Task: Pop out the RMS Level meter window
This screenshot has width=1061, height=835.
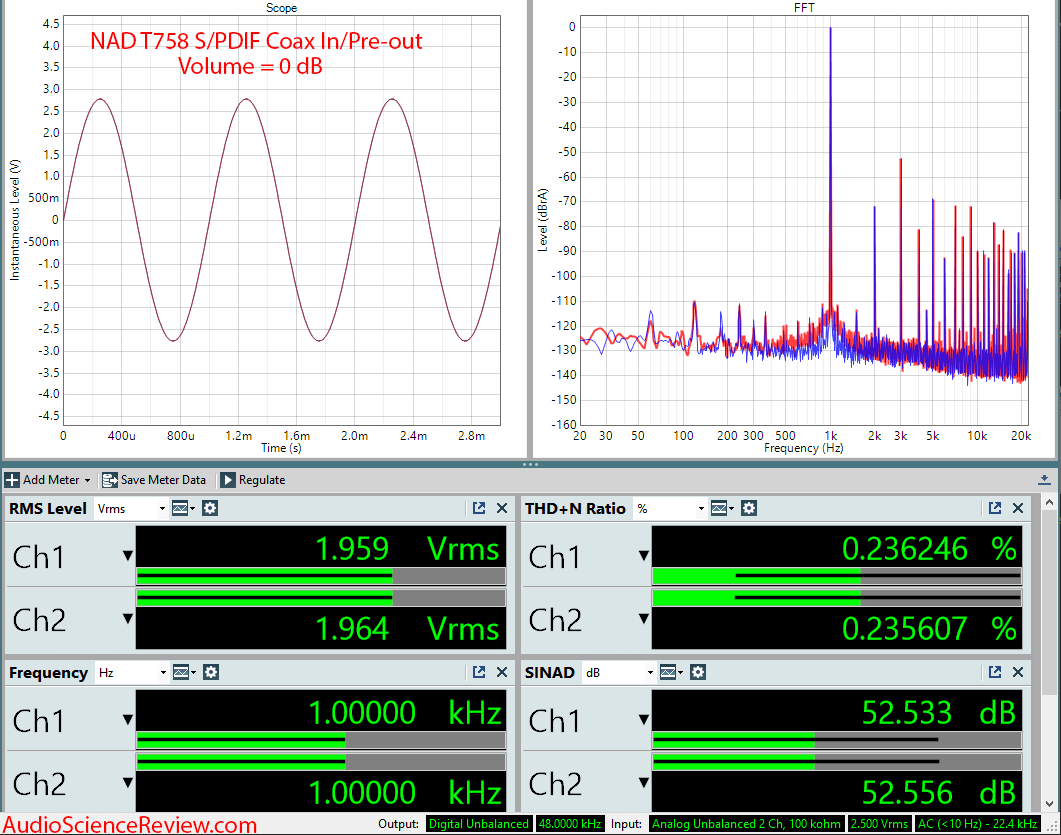Action: pos(479,508)
